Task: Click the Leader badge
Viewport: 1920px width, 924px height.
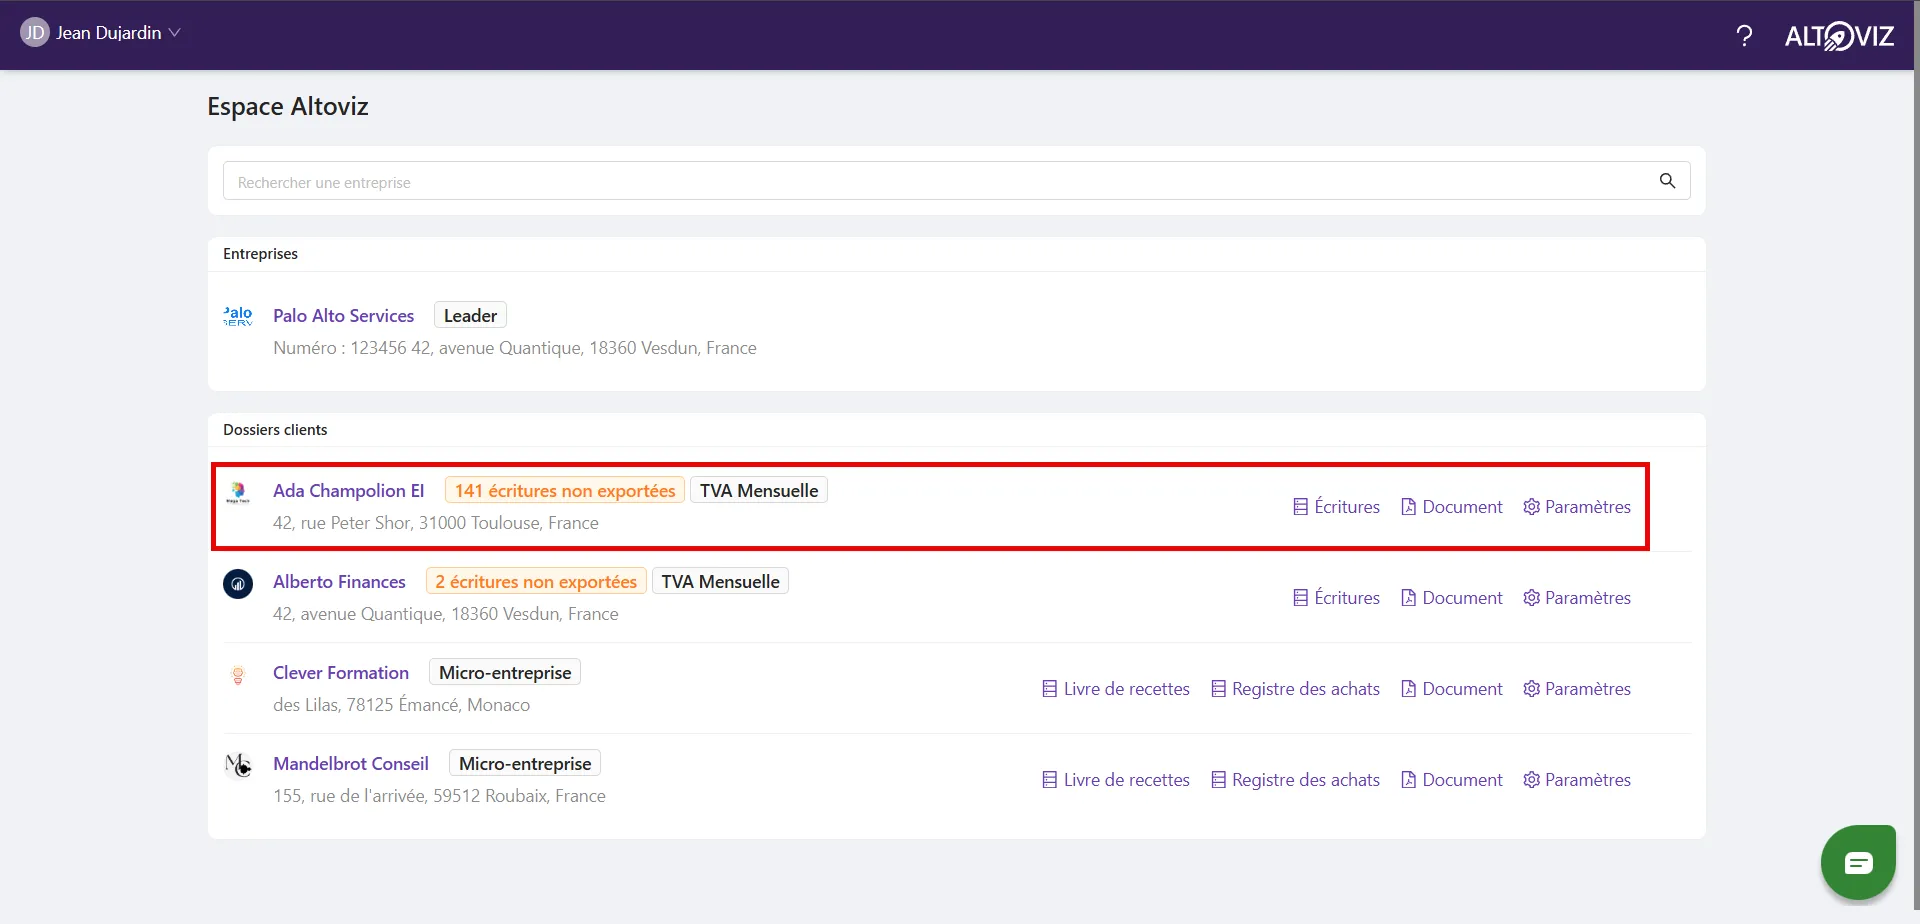Action: (x=470, y=316)
